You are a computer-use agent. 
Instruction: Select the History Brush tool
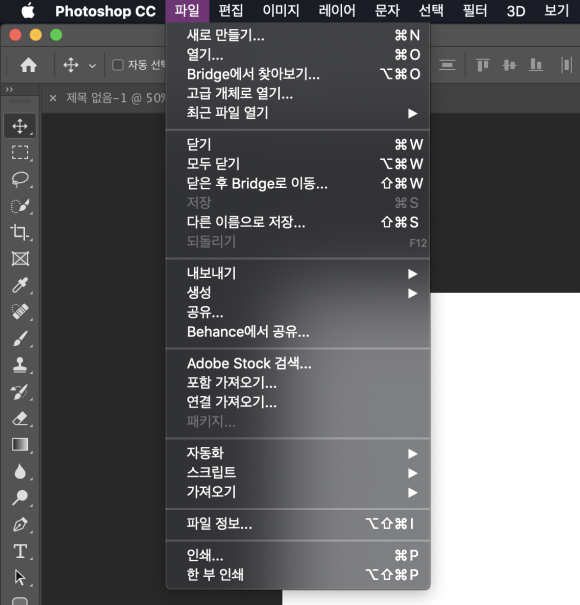(20, 392)
